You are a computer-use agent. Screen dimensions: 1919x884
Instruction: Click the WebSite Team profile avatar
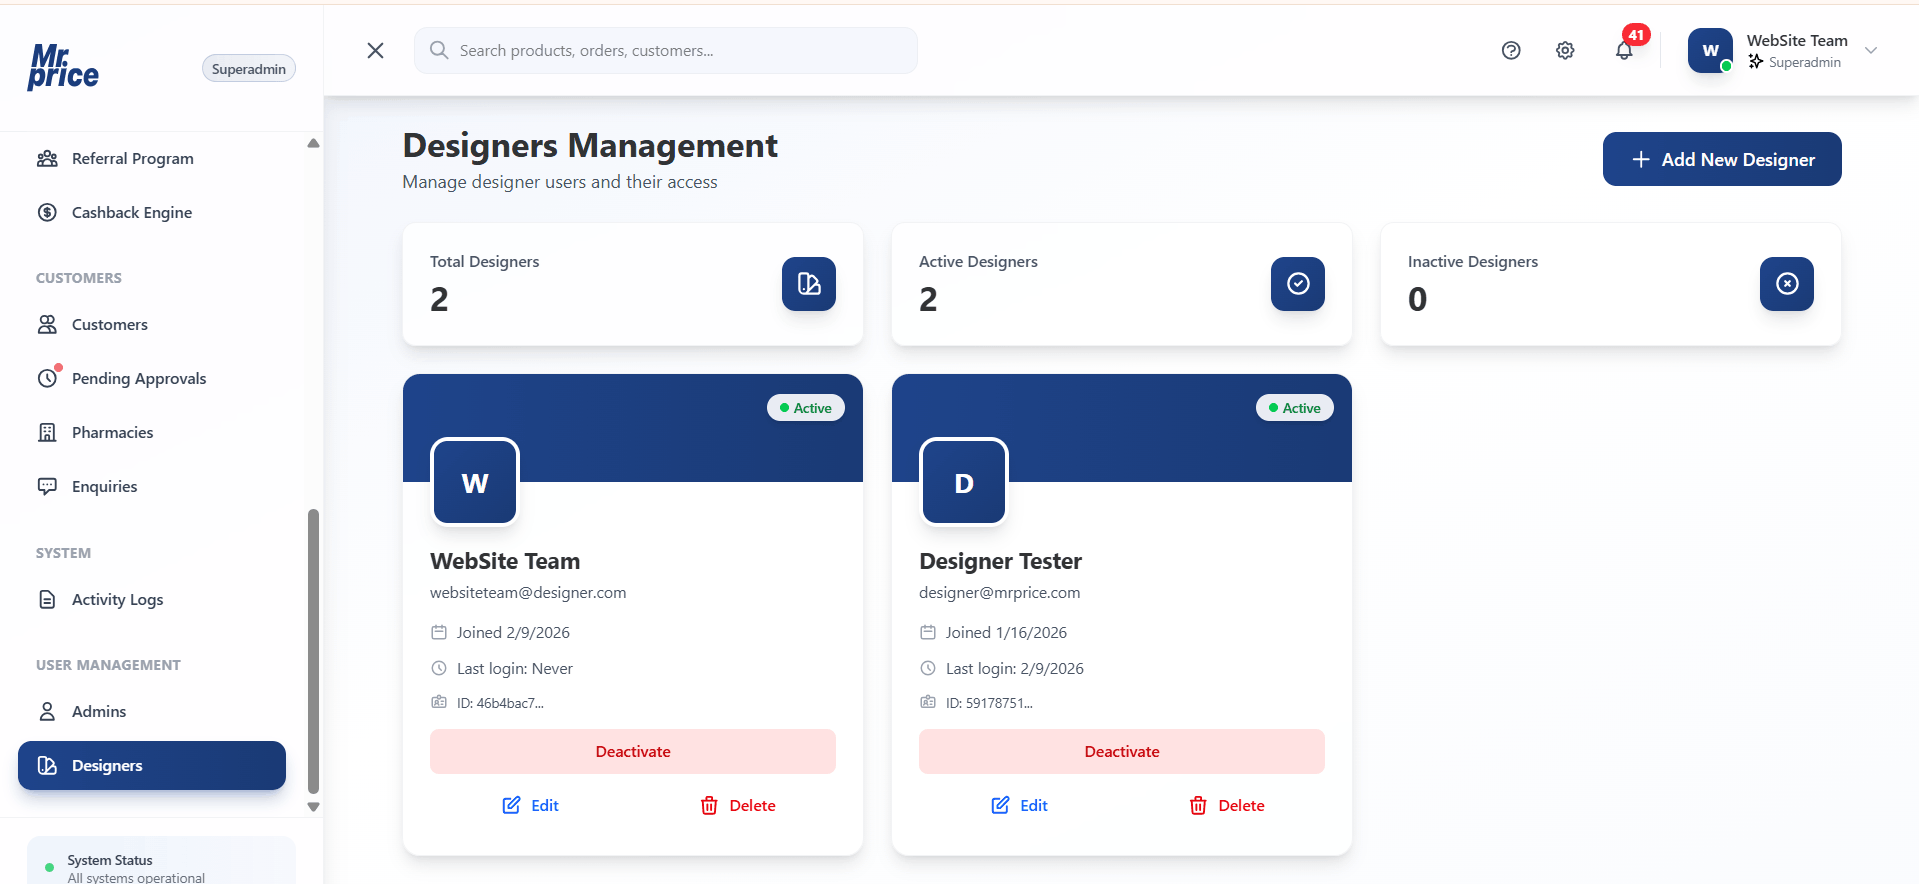tap(1710, 50)
